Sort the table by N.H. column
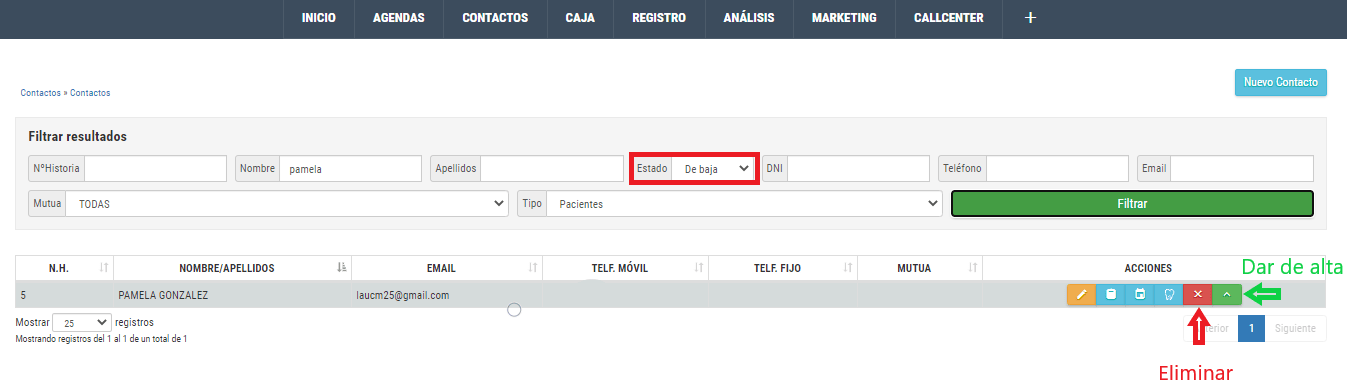Screen dimensions: 1347x392 [x=104, y=268]
